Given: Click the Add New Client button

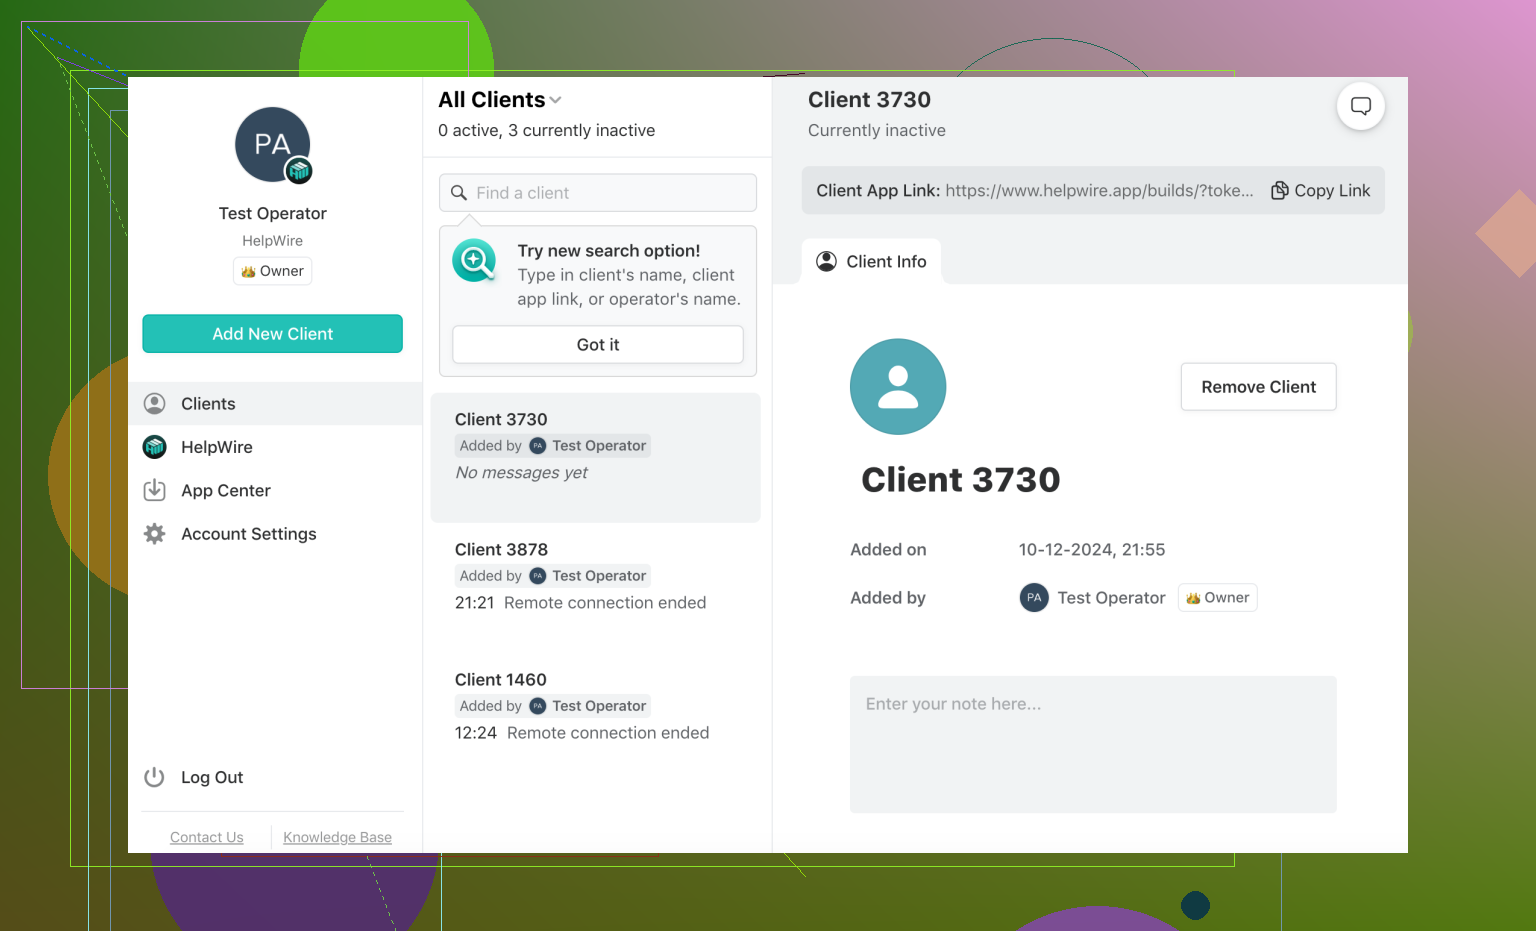Looking at the screenshot, I should coord(273,334).
